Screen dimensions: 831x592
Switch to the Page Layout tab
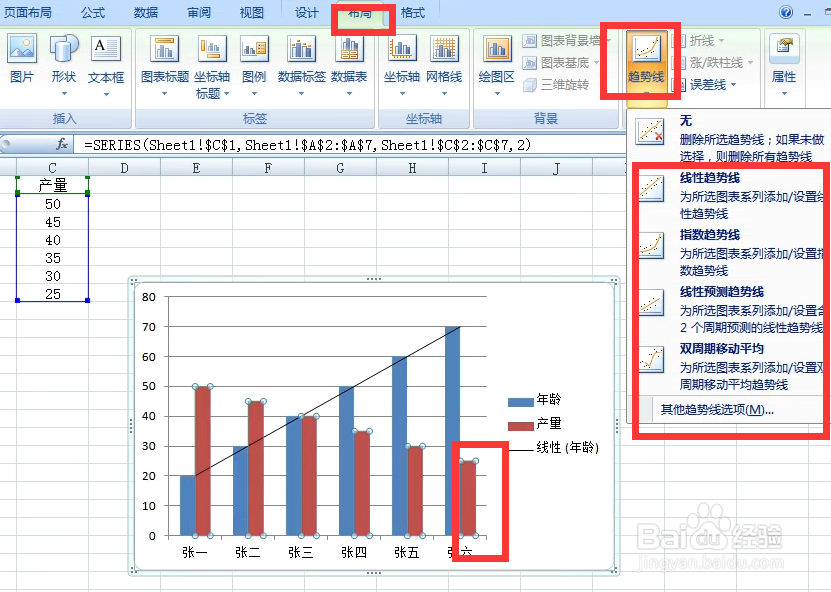pyautogui.click(x=26, y=12)
